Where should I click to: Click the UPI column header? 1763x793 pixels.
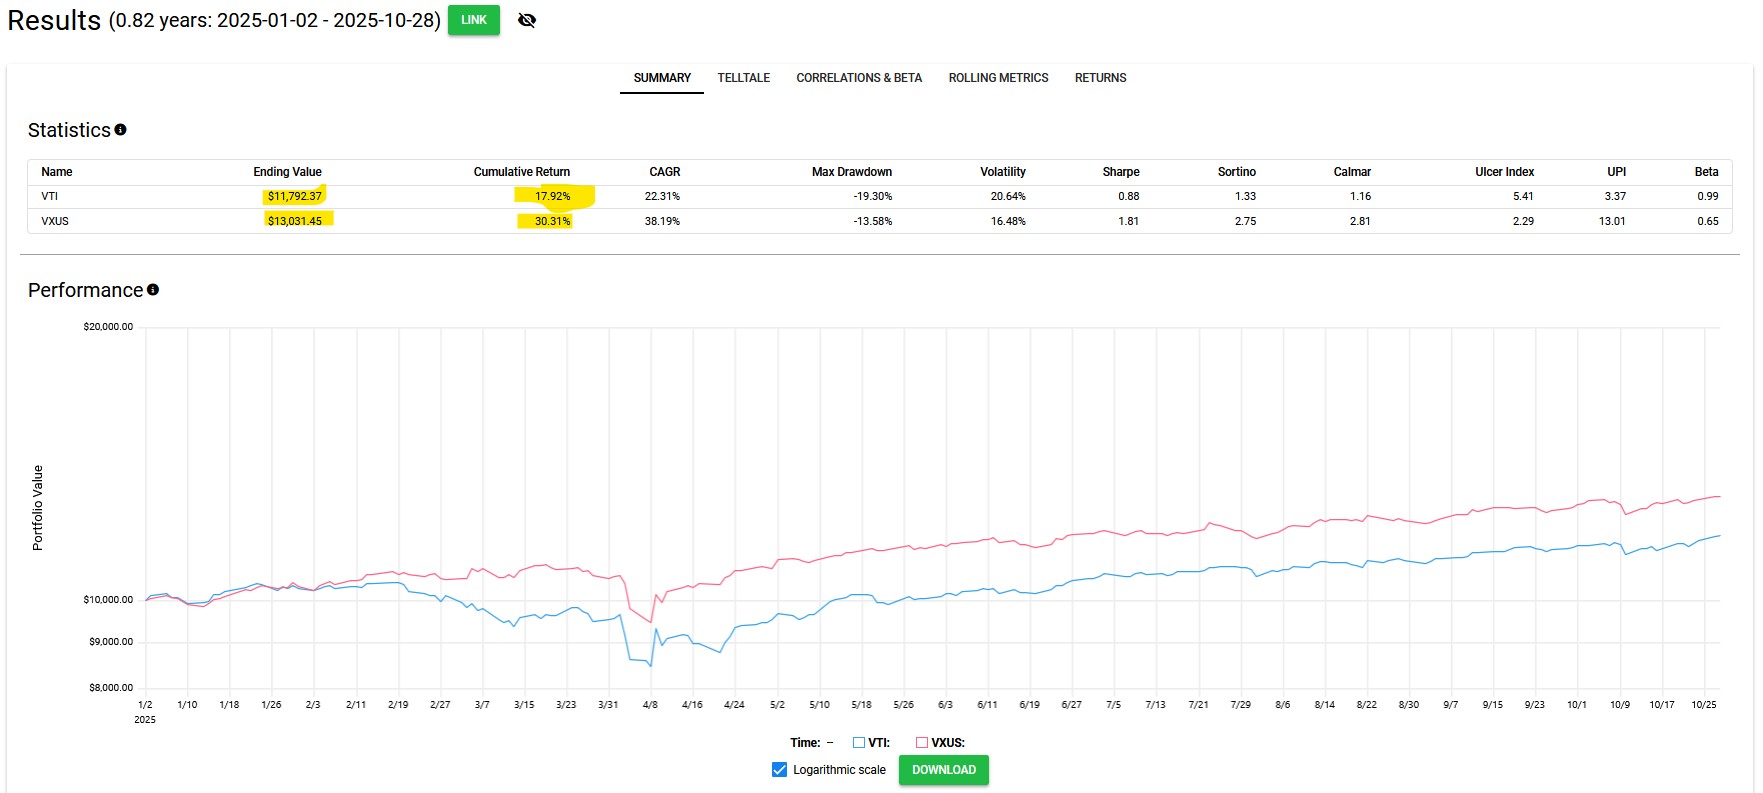point(1617,172)
